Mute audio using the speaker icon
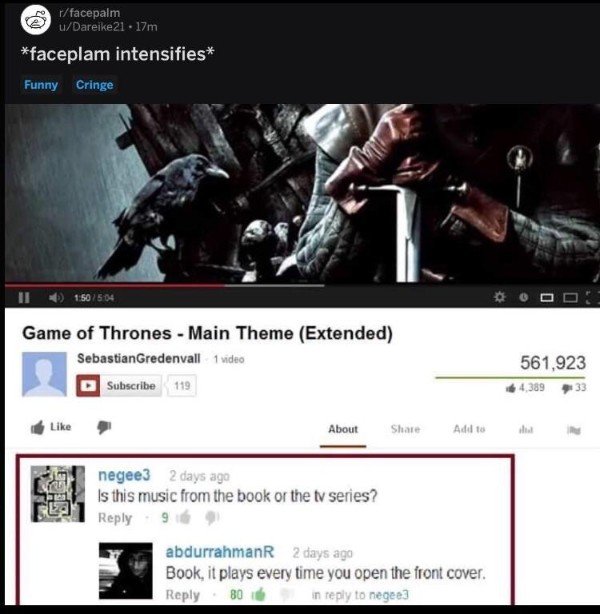This screenshot has width=600, height=614. pos(56,298)
